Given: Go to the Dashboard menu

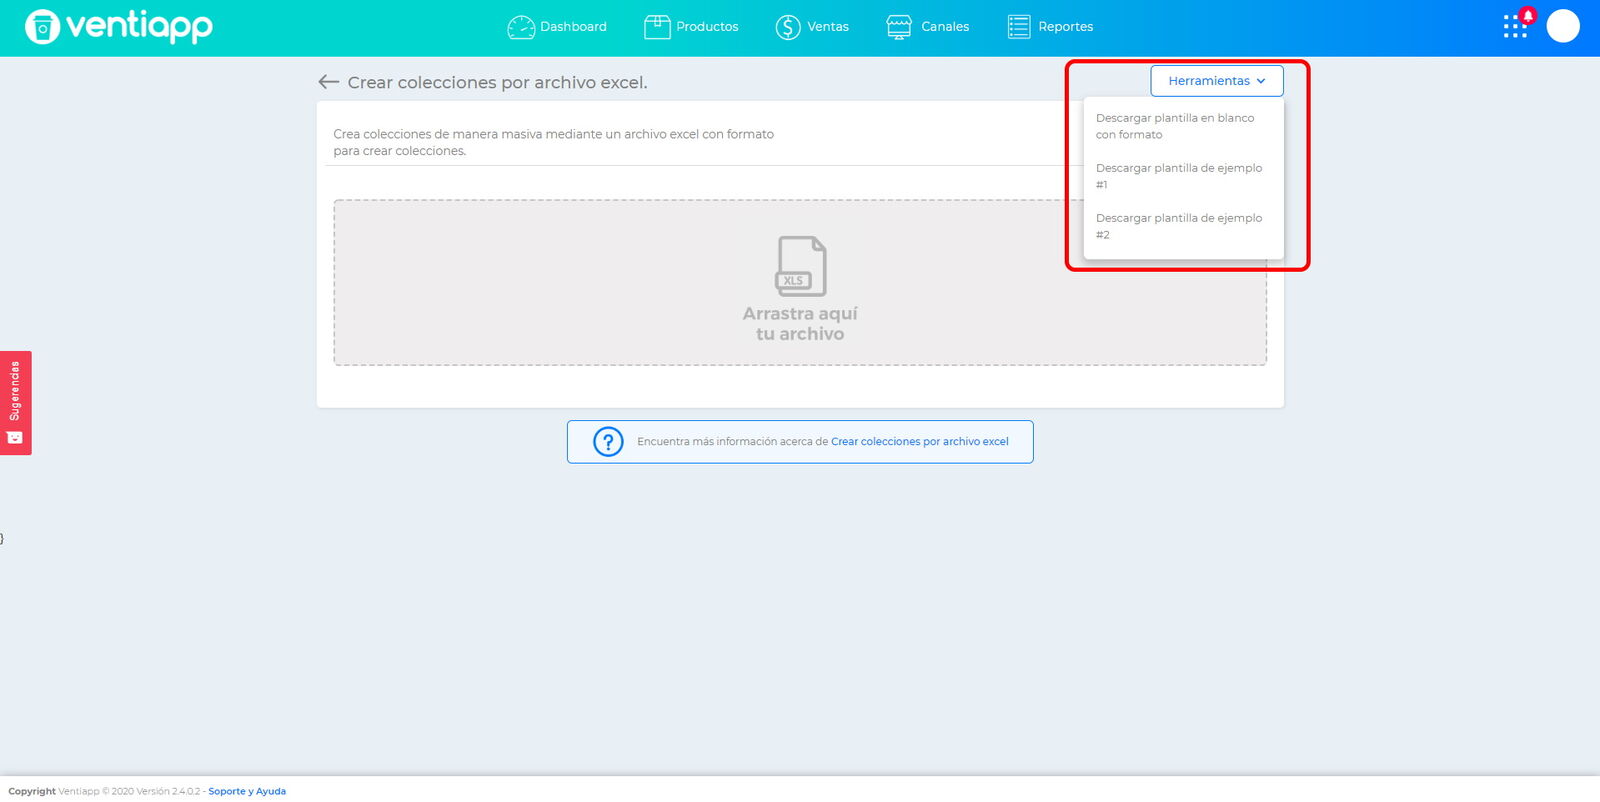Looking at the screenshot, I should [557, 27].
